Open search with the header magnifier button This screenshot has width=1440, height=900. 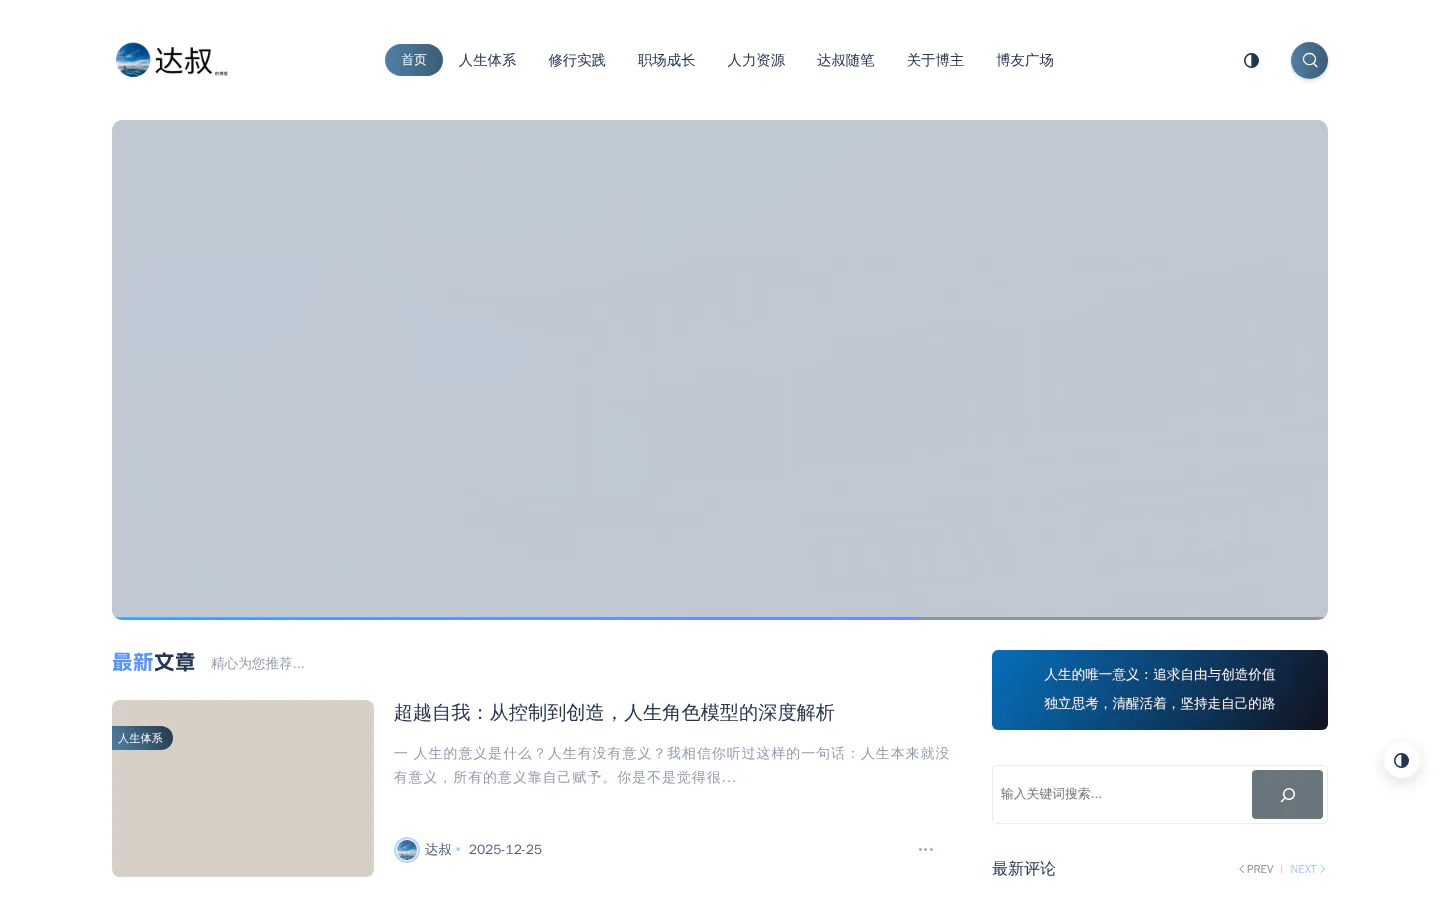[x=1309, y=60]
